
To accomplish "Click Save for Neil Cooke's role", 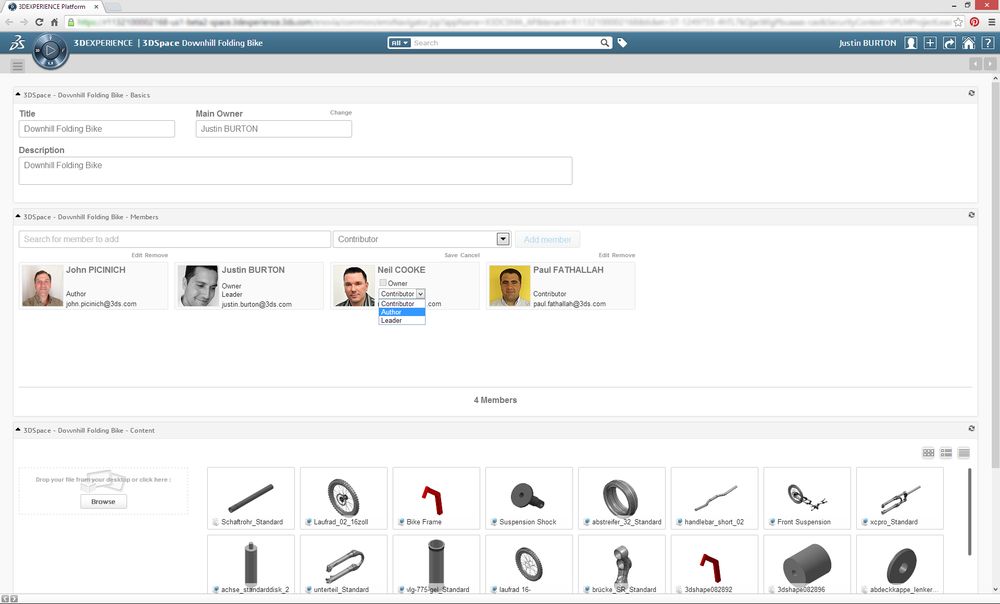I will pos(451,255).
